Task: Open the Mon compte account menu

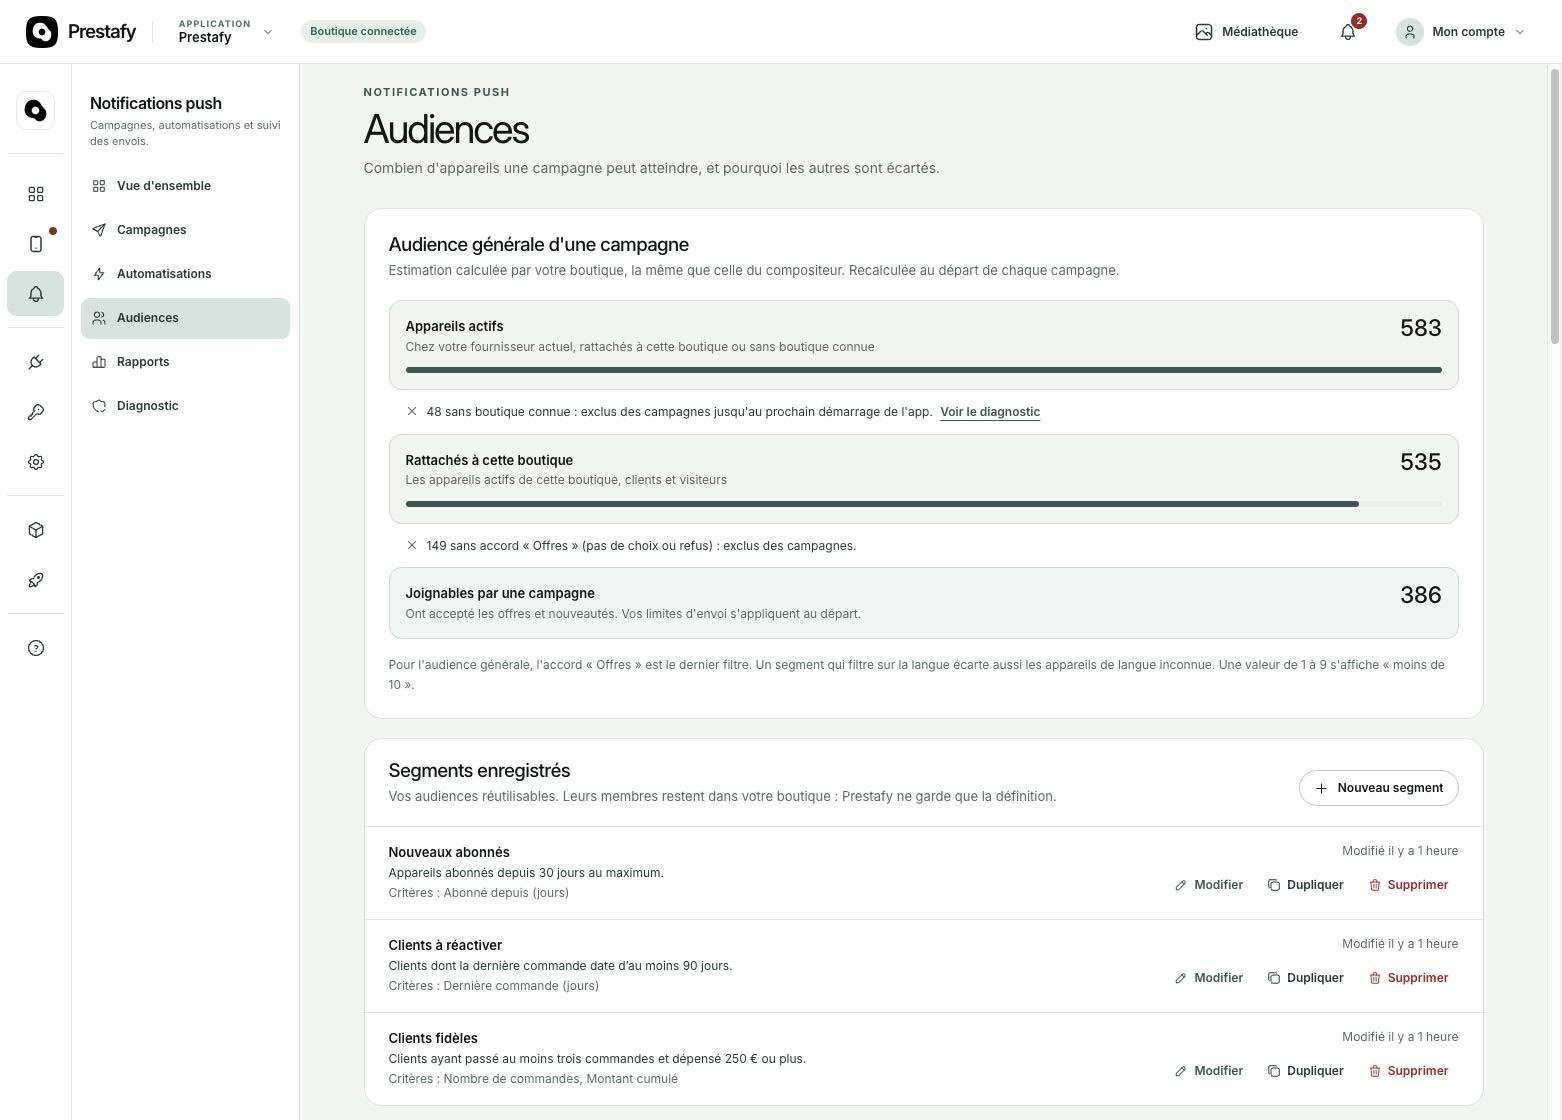Action: coord(1461,32)
